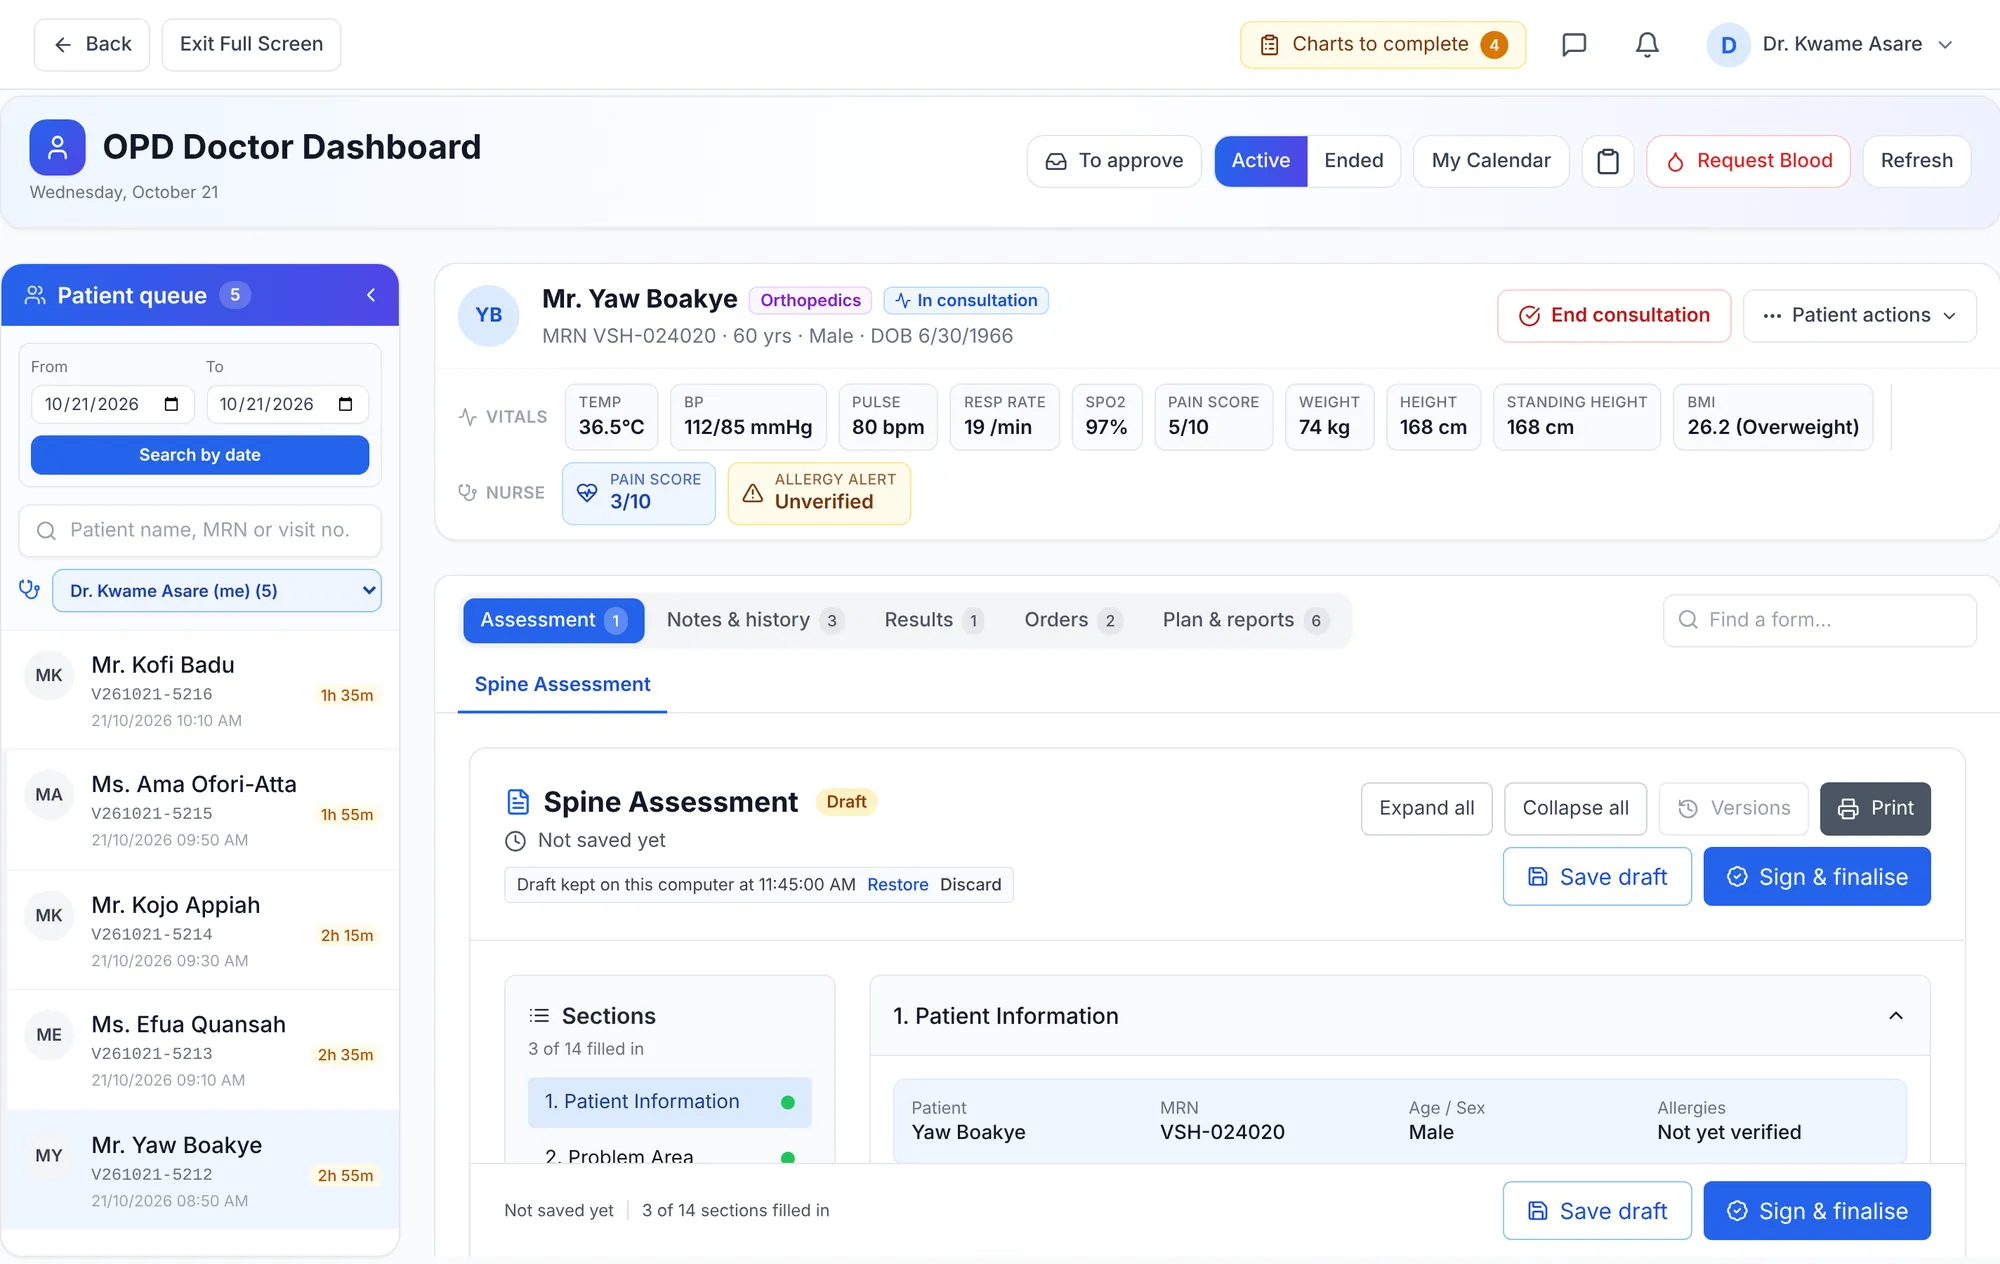The width and height of the screenshot is (2000, 1264).
Task: Click the Spine Assessment document icon
Action: tap(518, 802)
